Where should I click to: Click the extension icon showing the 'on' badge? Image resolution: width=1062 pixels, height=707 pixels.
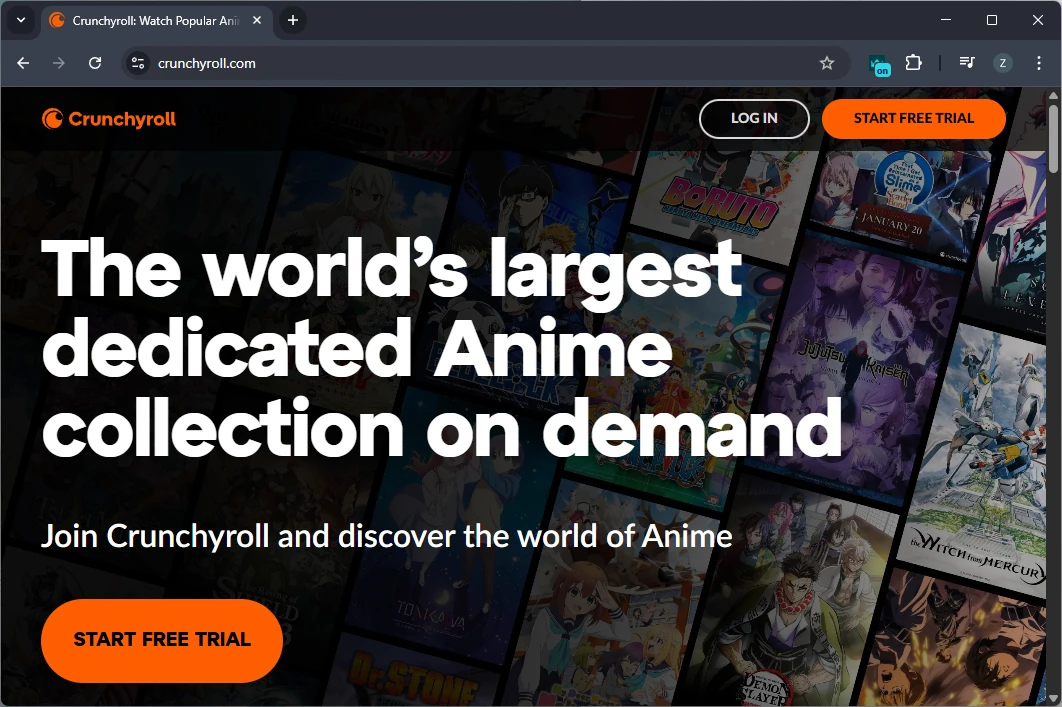click(879, 64)
